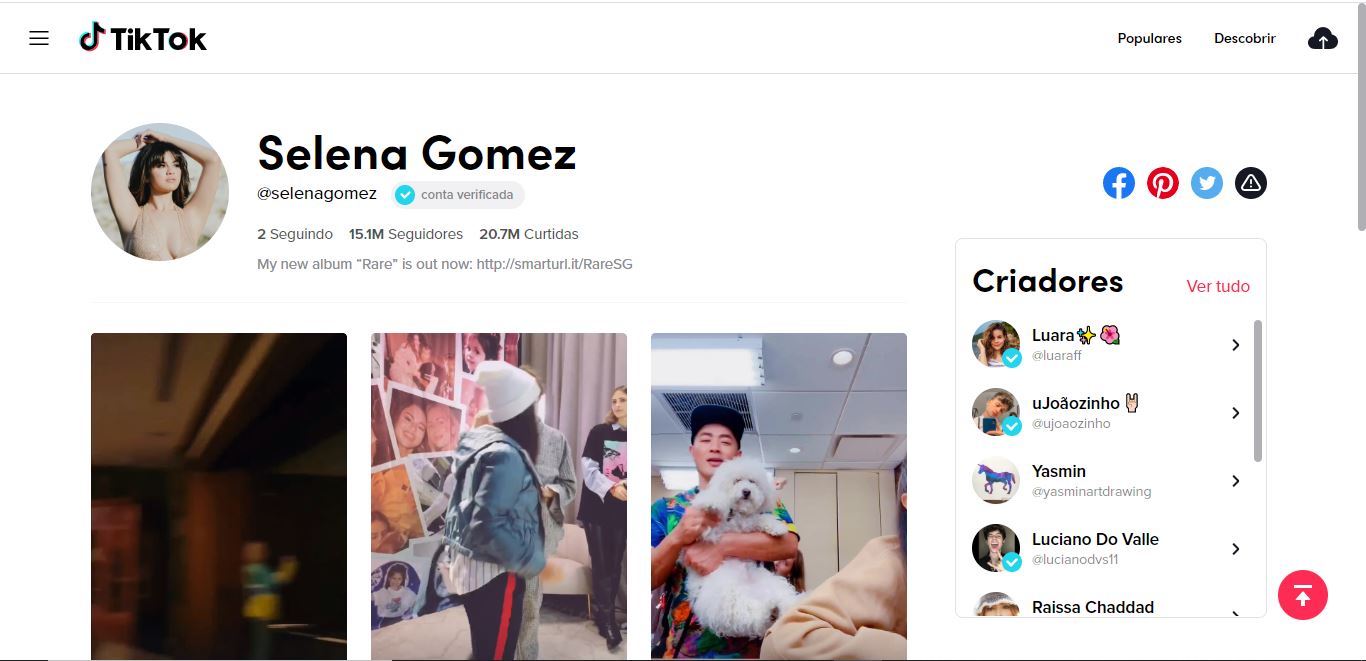Click the Criadores panel scrollbar
This screenshot has height=661, width=1366.
1257,391
